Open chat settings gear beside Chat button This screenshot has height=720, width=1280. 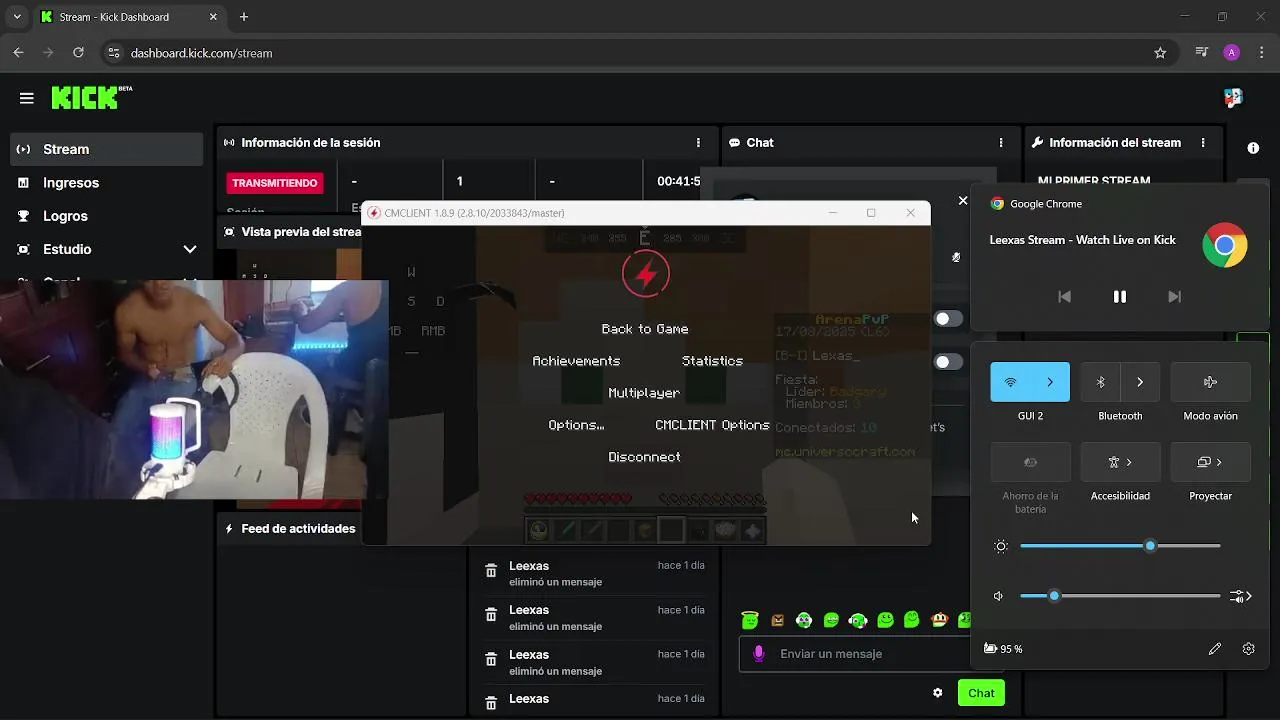tap(937, 693)
